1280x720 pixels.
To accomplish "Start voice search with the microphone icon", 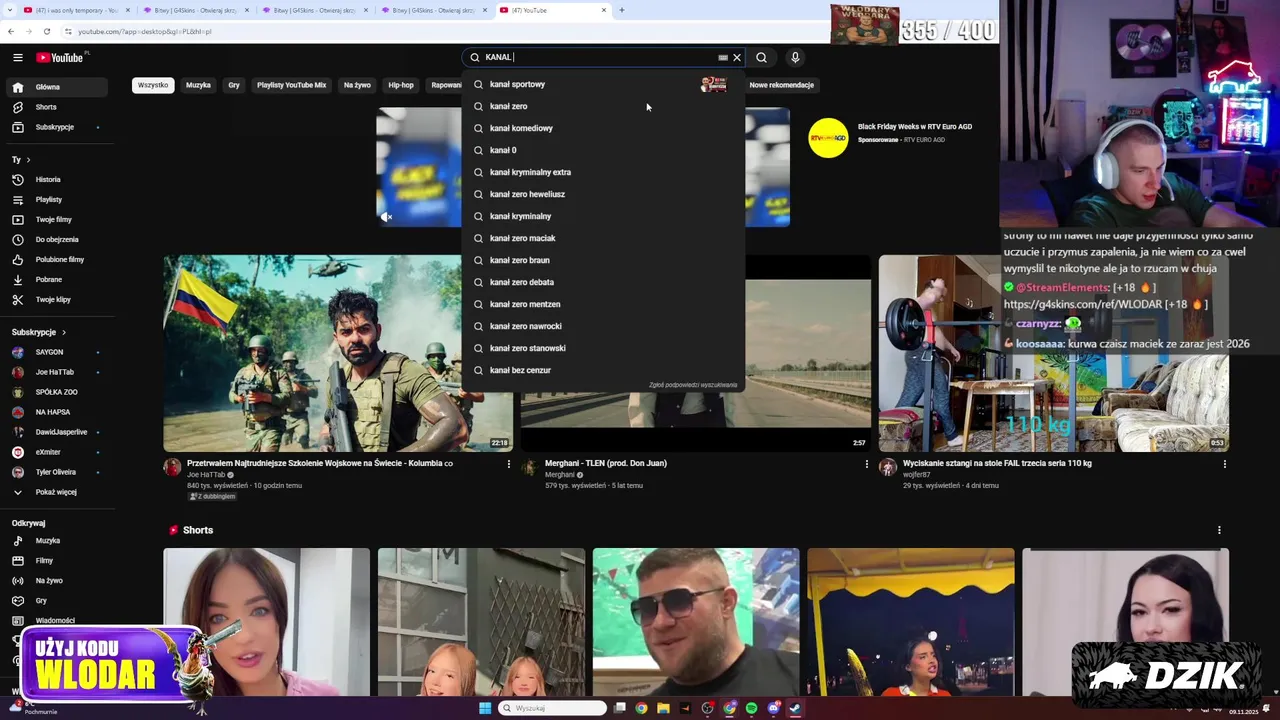I will 795,58.
